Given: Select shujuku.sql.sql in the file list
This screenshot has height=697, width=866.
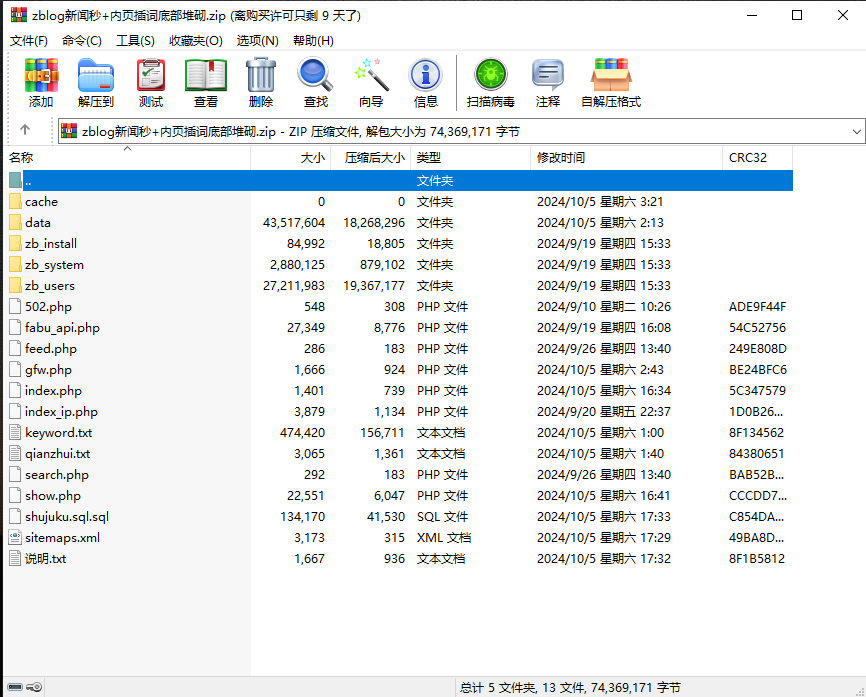Looking at the screenshot, I should tap(67, 516).
